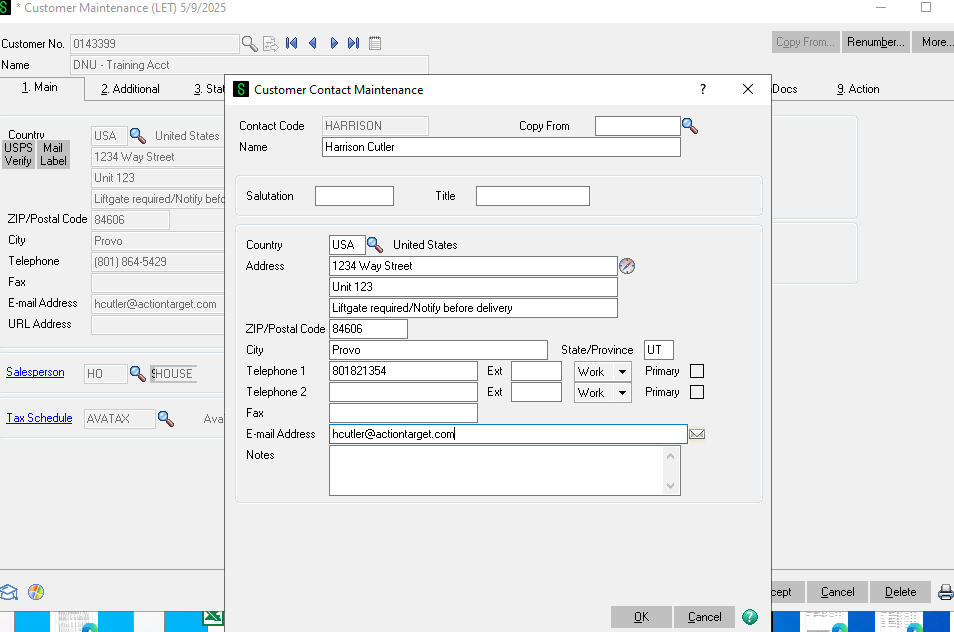Go to the next customer record
Screen dimensions: 954x632
(x=333, y=43)
